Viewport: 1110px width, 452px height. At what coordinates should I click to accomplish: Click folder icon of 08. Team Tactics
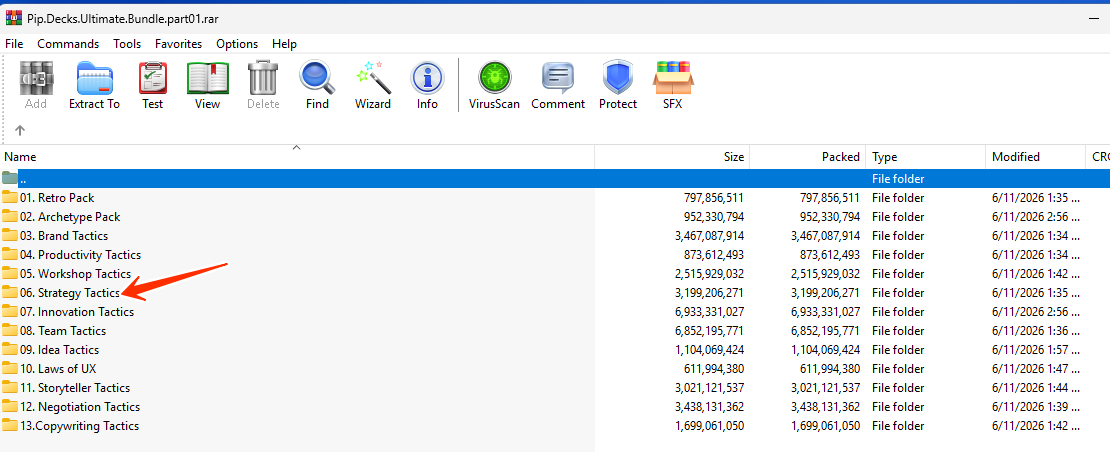click(x=9, y=330)
